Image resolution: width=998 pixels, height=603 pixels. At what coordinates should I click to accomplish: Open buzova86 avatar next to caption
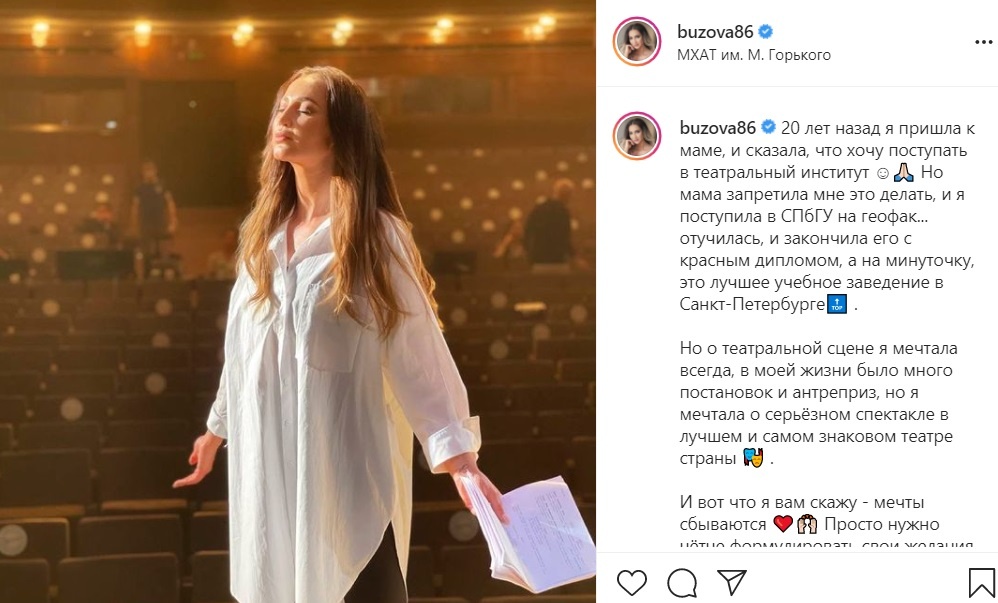coord(636,136)
